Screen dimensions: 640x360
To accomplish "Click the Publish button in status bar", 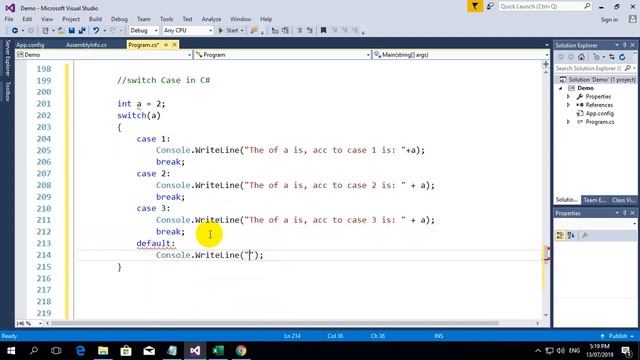I will [617, 336].
